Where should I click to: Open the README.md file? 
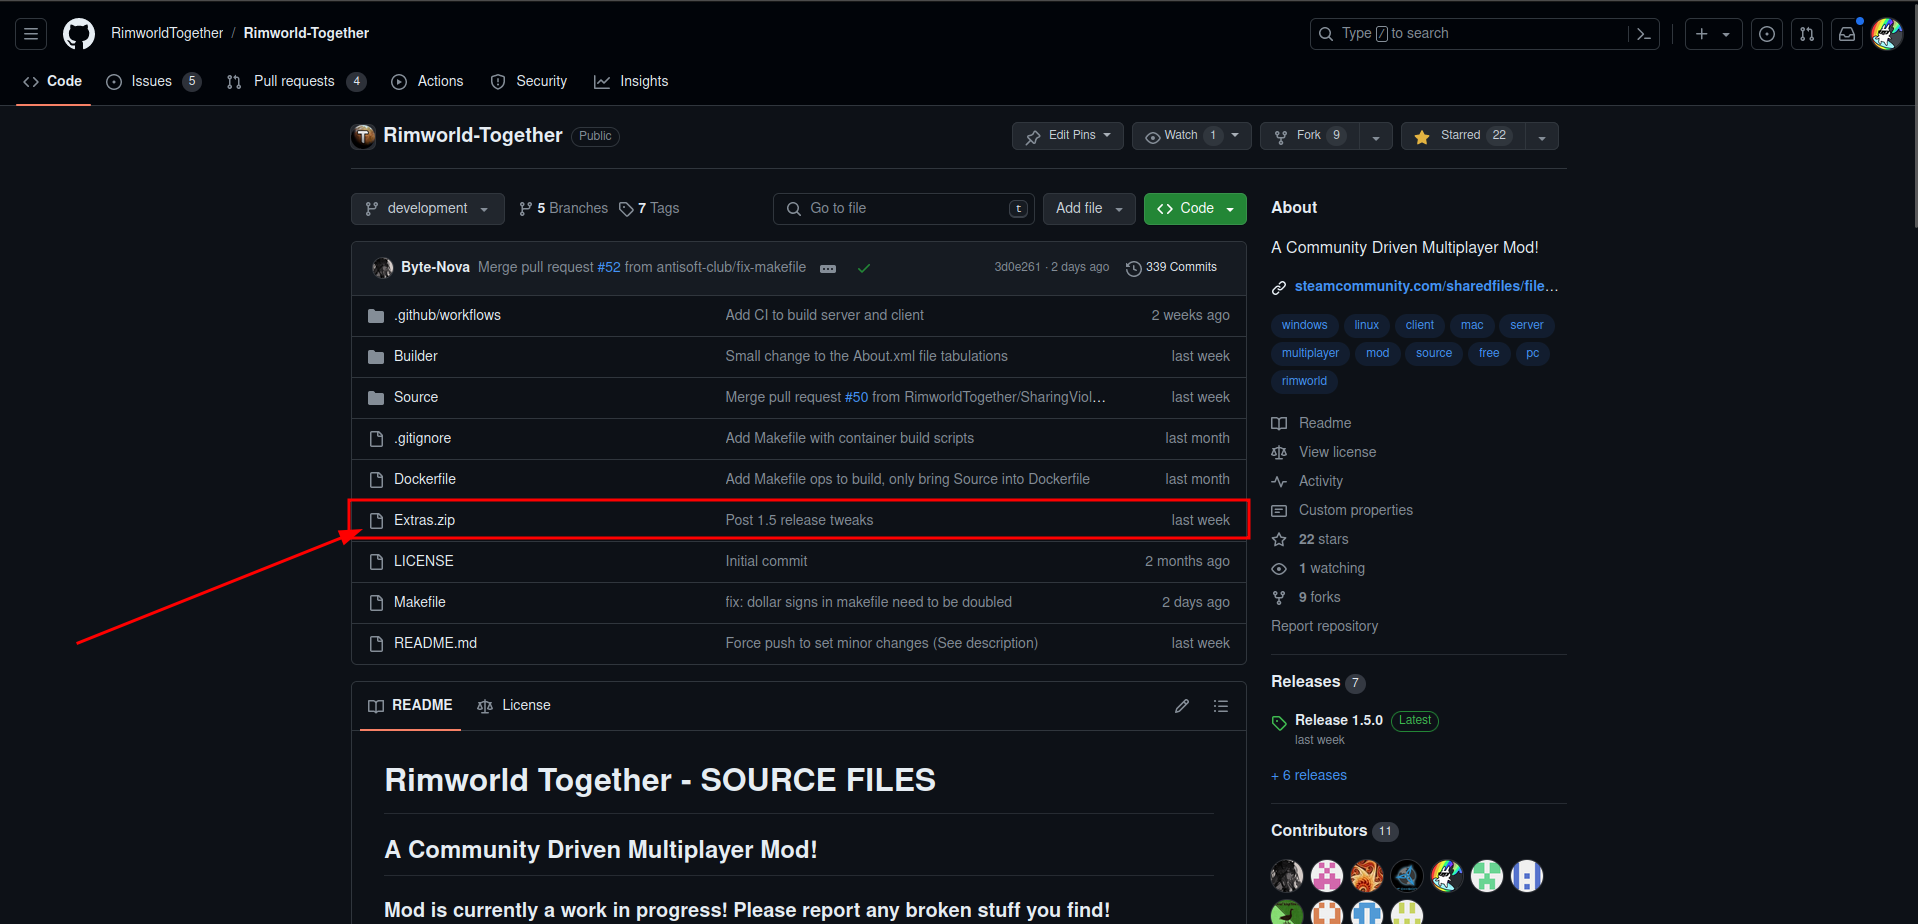[x=435, y=643]
